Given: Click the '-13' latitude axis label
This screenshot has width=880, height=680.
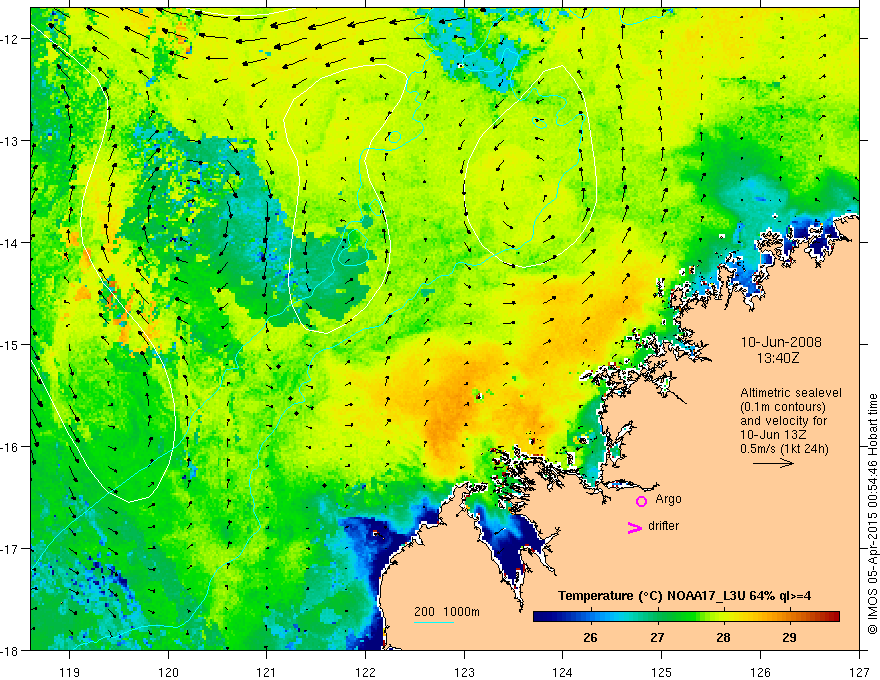Looking at the screenshot, I should pos(11,141).
